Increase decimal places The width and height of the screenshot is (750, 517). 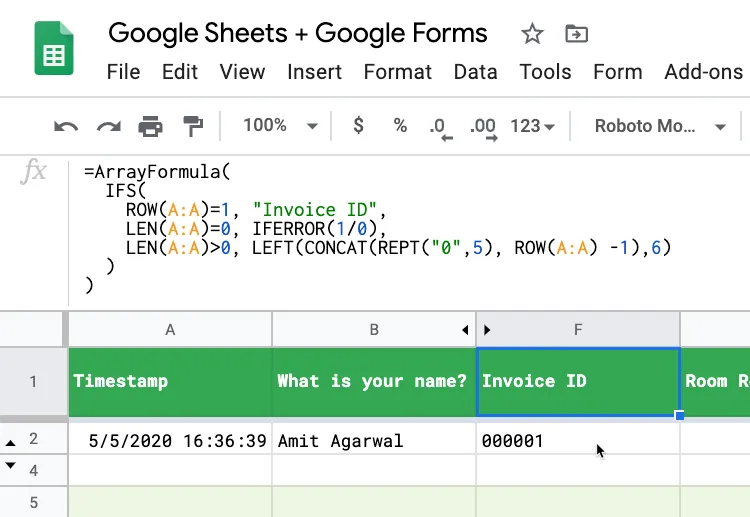click(x=483, y=129)
